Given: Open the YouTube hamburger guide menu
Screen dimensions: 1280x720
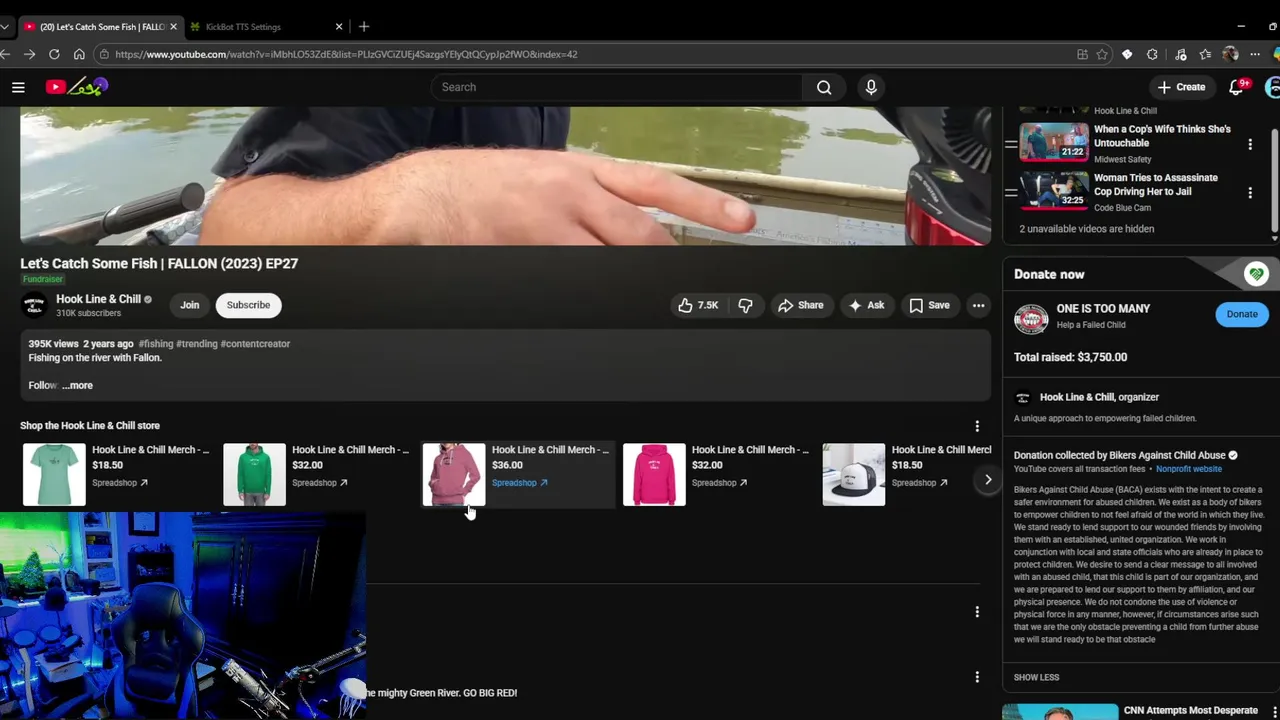Looking at the screenshot, I should tap(18, 87).
